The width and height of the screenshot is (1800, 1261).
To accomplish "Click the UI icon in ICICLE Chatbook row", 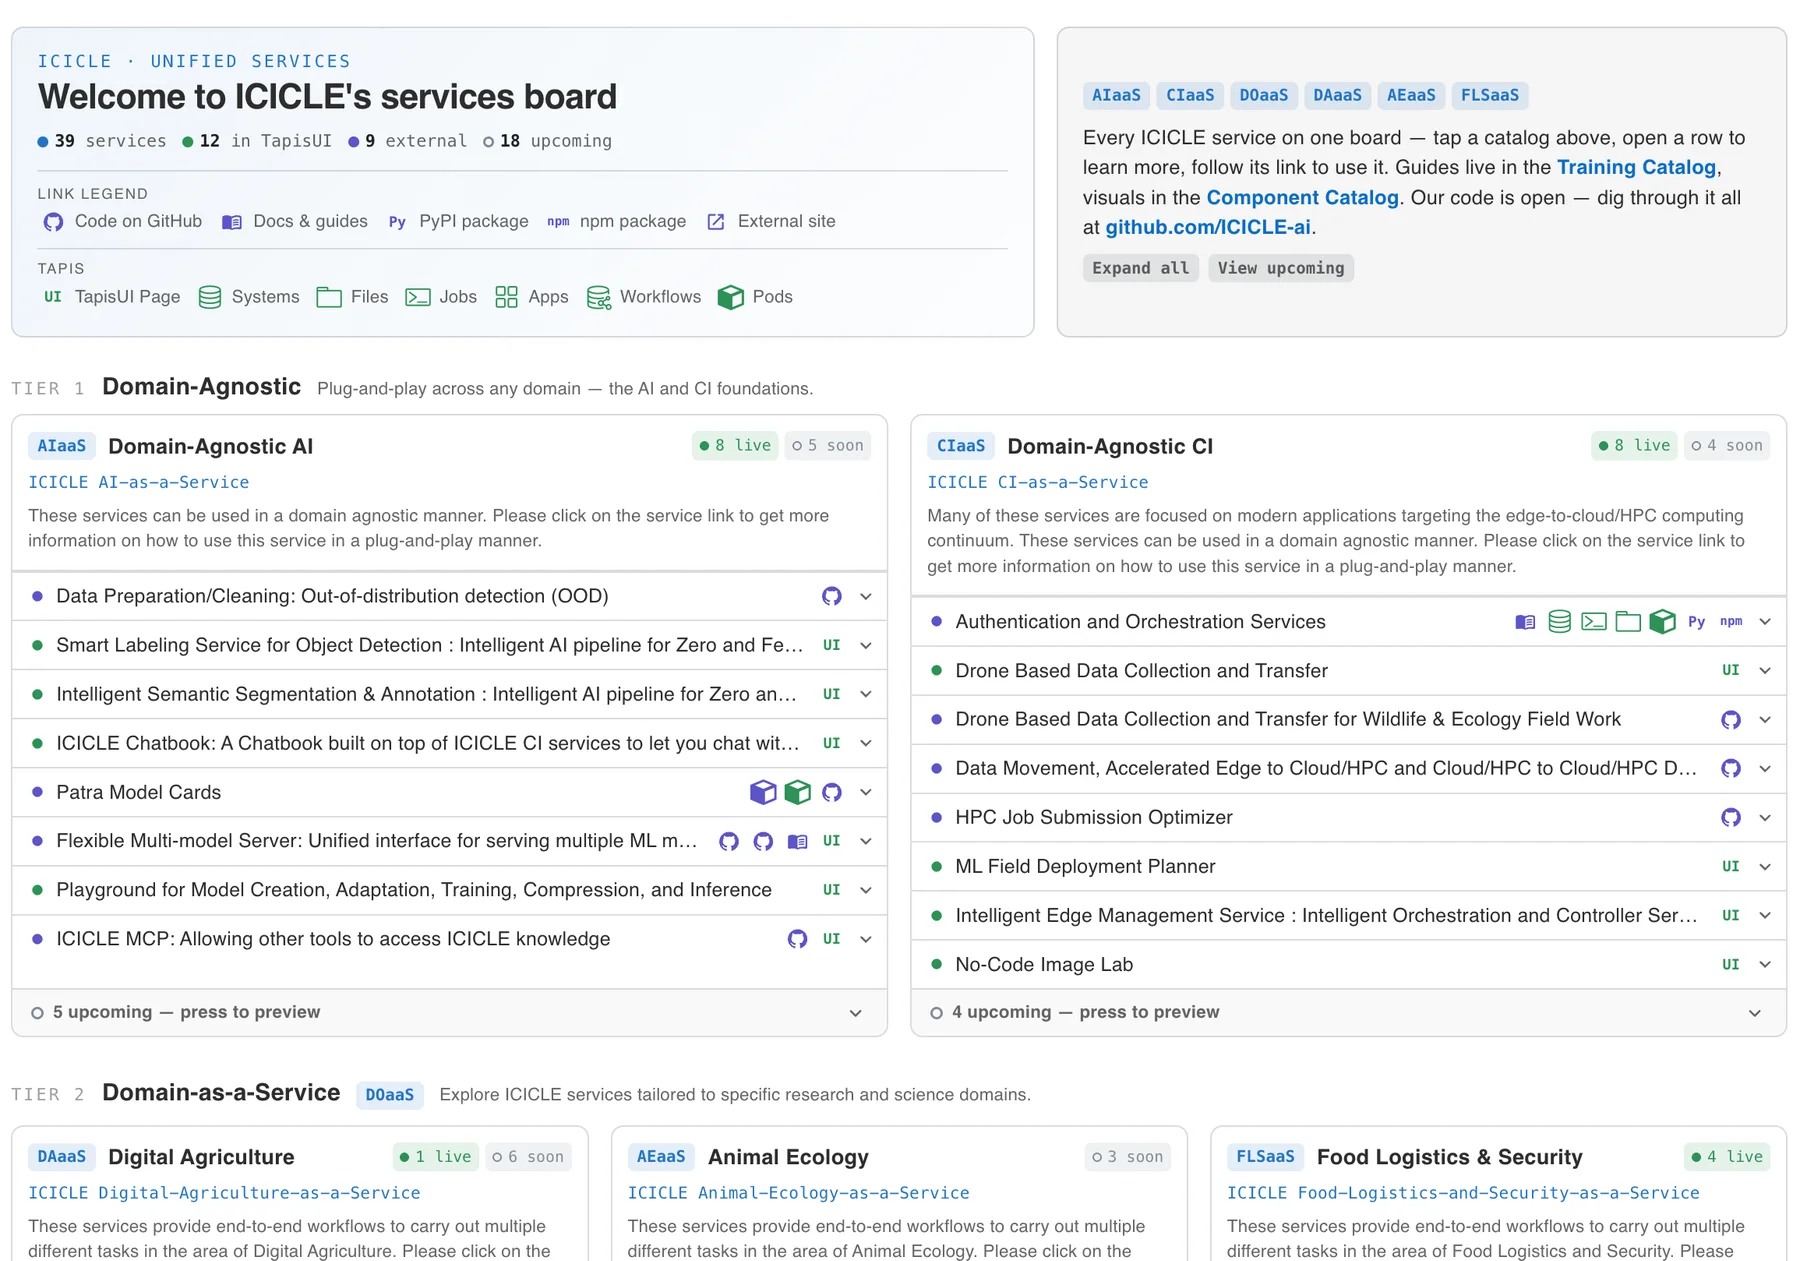I will [x=831, y=743].
